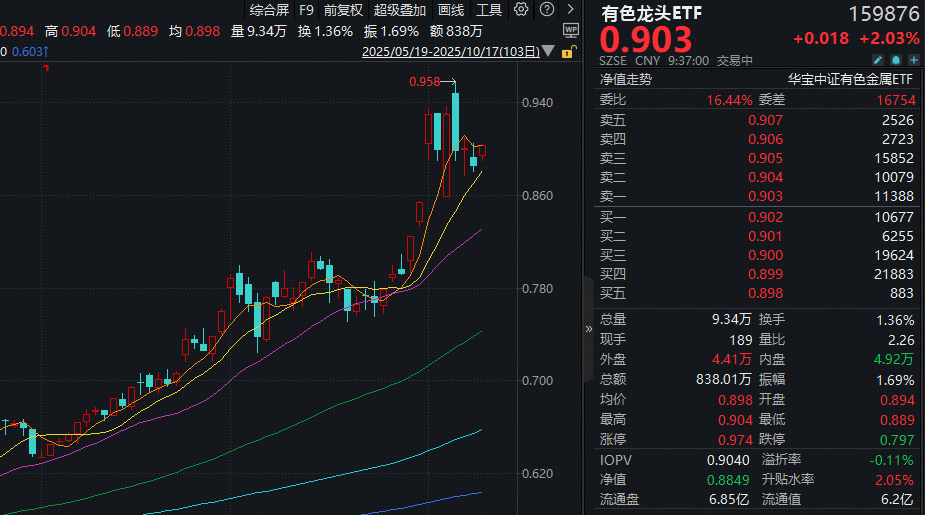Viewport: 925px width, 515px height.
Task: Open the F9 menu item
Action: (x=306, y=10)
